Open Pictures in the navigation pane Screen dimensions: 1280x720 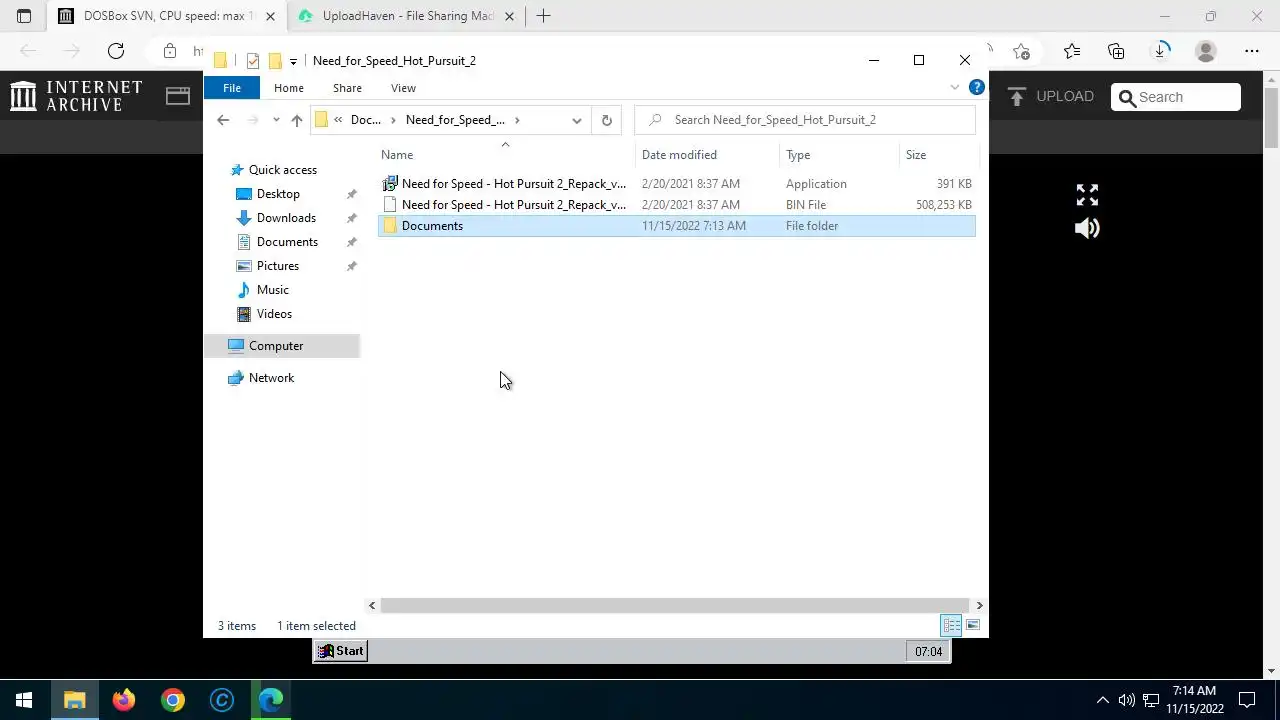(x=277, y=266)
